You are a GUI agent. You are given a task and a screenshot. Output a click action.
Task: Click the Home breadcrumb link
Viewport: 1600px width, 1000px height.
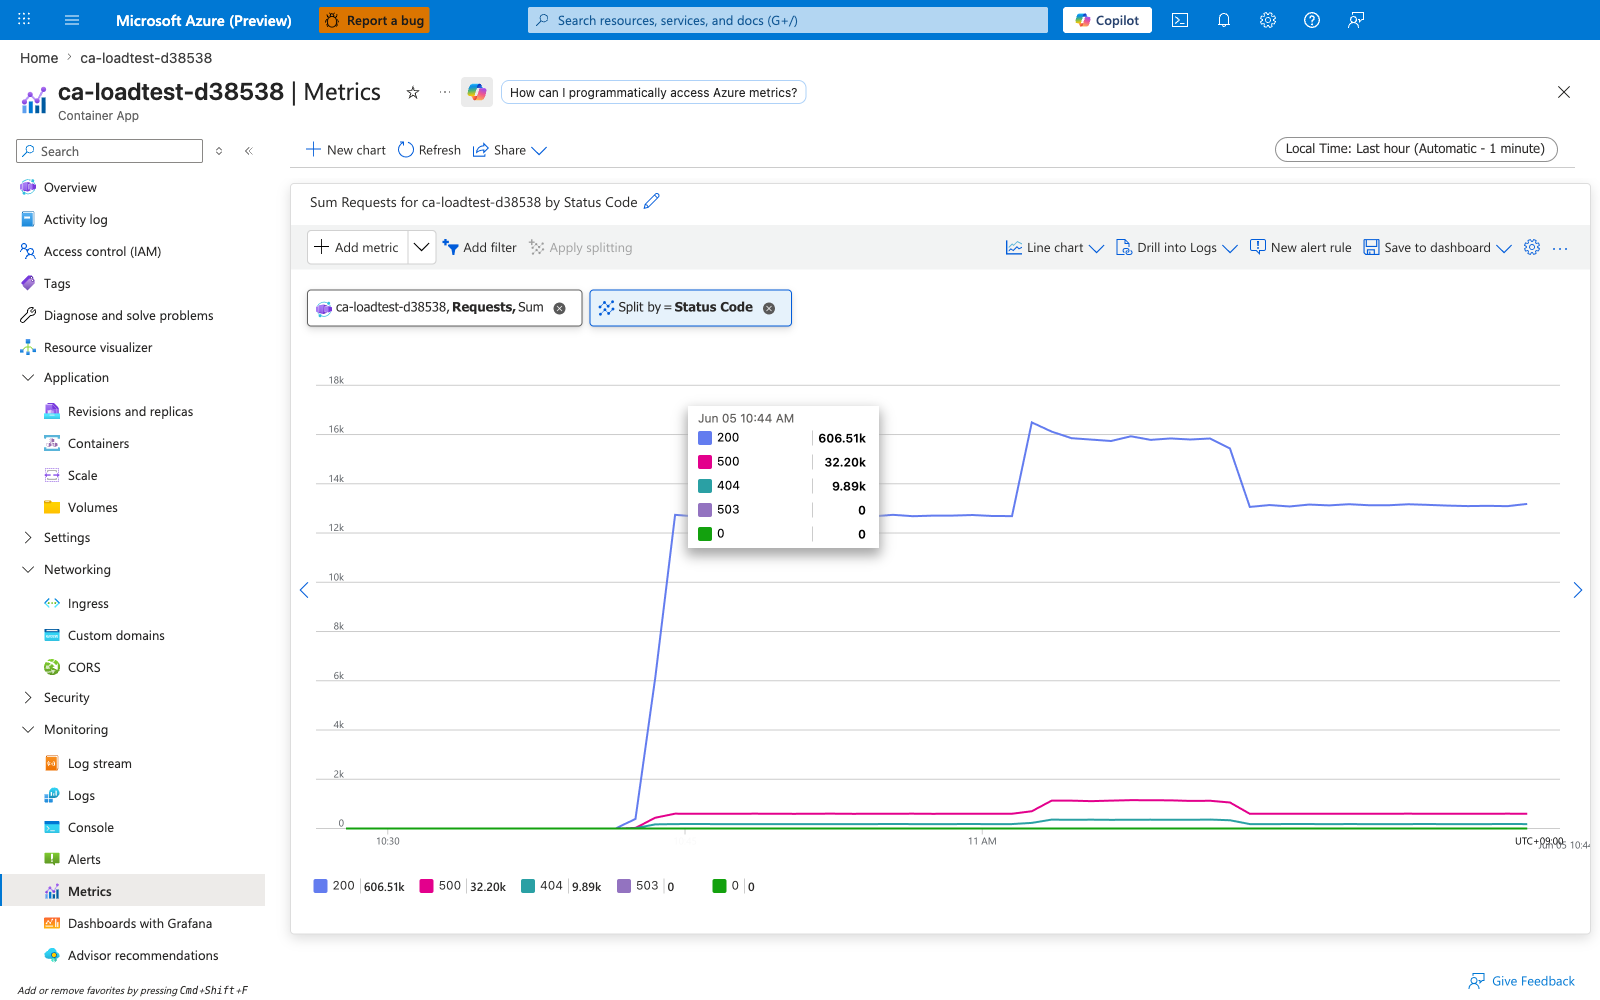39,58
